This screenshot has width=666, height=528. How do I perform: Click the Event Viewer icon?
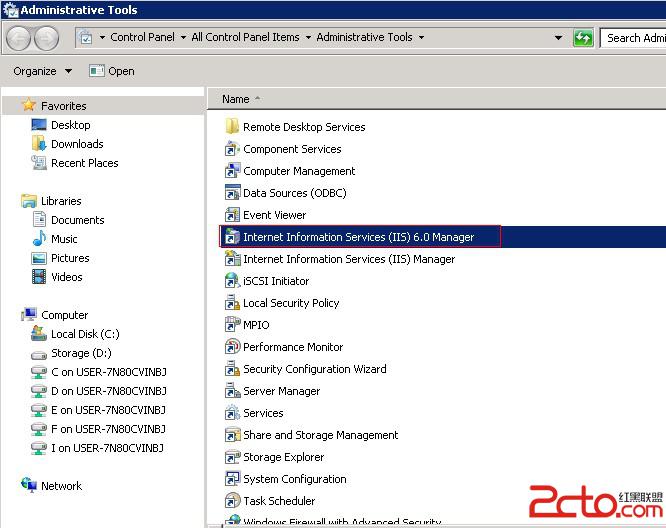tap(232, 215)
